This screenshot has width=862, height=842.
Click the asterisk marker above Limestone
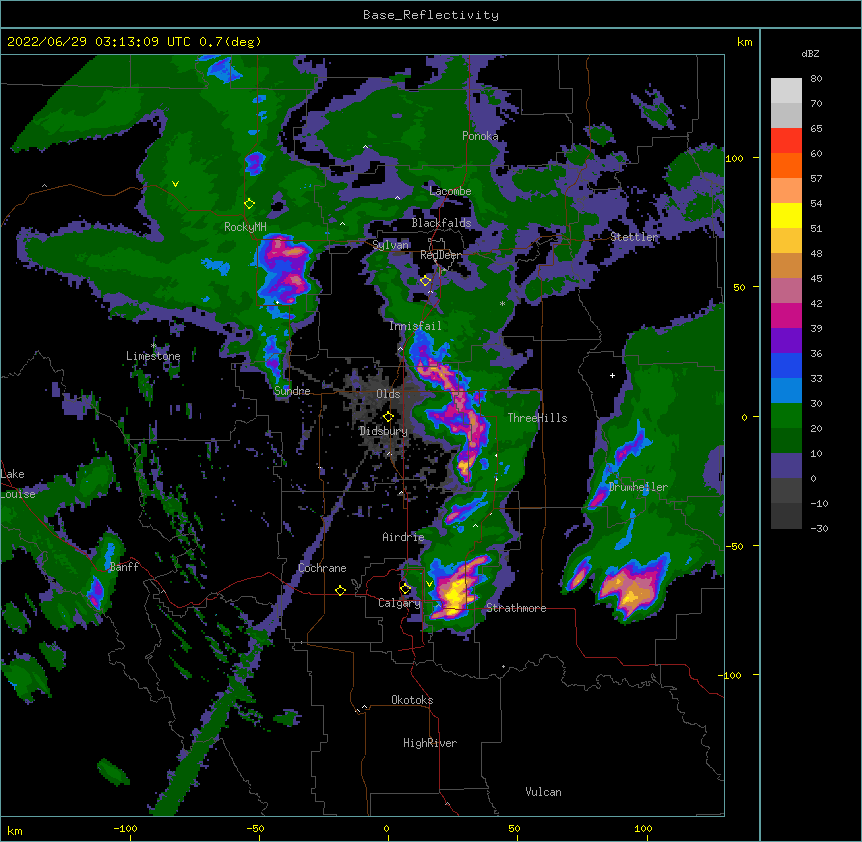click(154, 346)
